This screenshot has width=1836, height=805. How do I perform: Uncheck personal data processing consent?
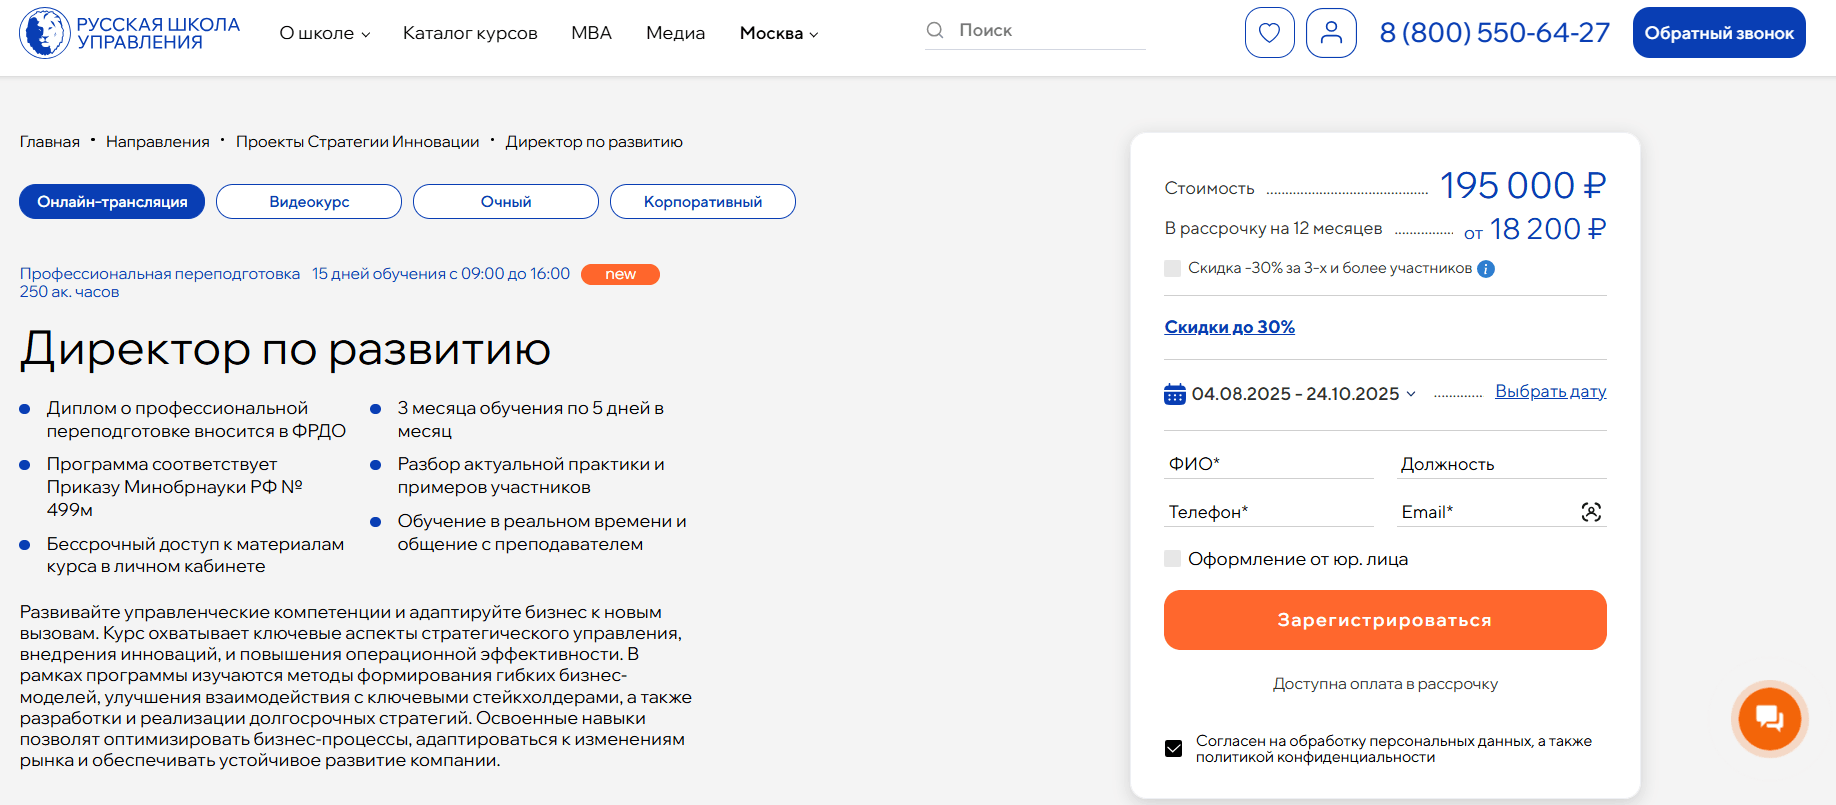click(x=1174, y=749)
